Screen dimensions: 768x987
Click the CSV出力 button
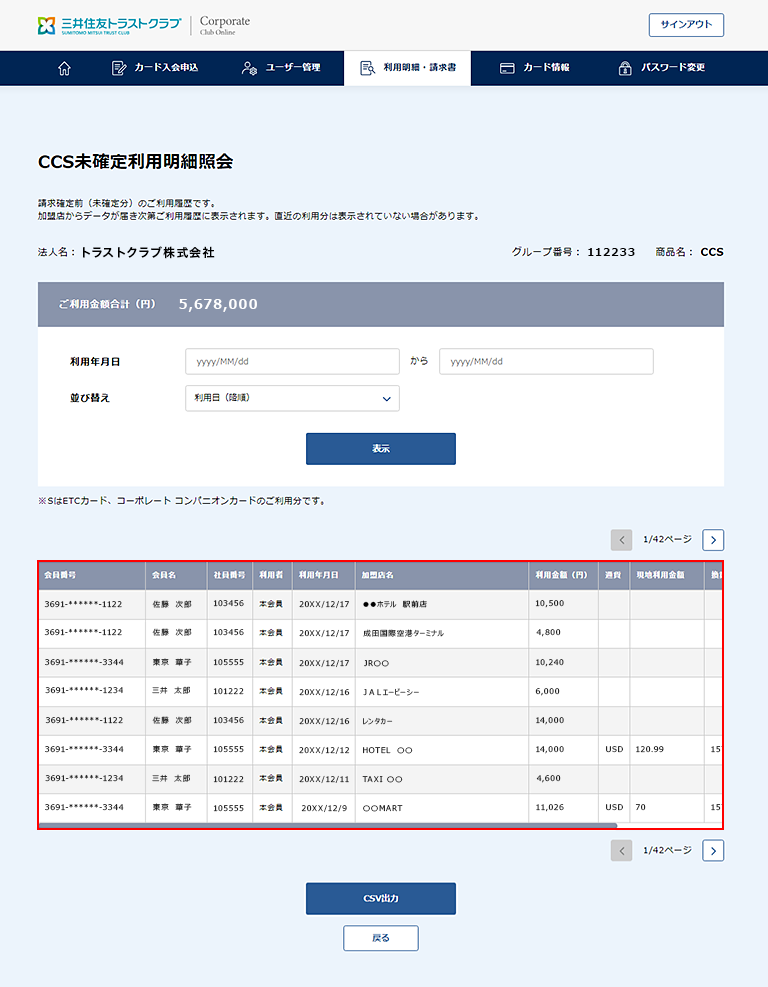380,899
